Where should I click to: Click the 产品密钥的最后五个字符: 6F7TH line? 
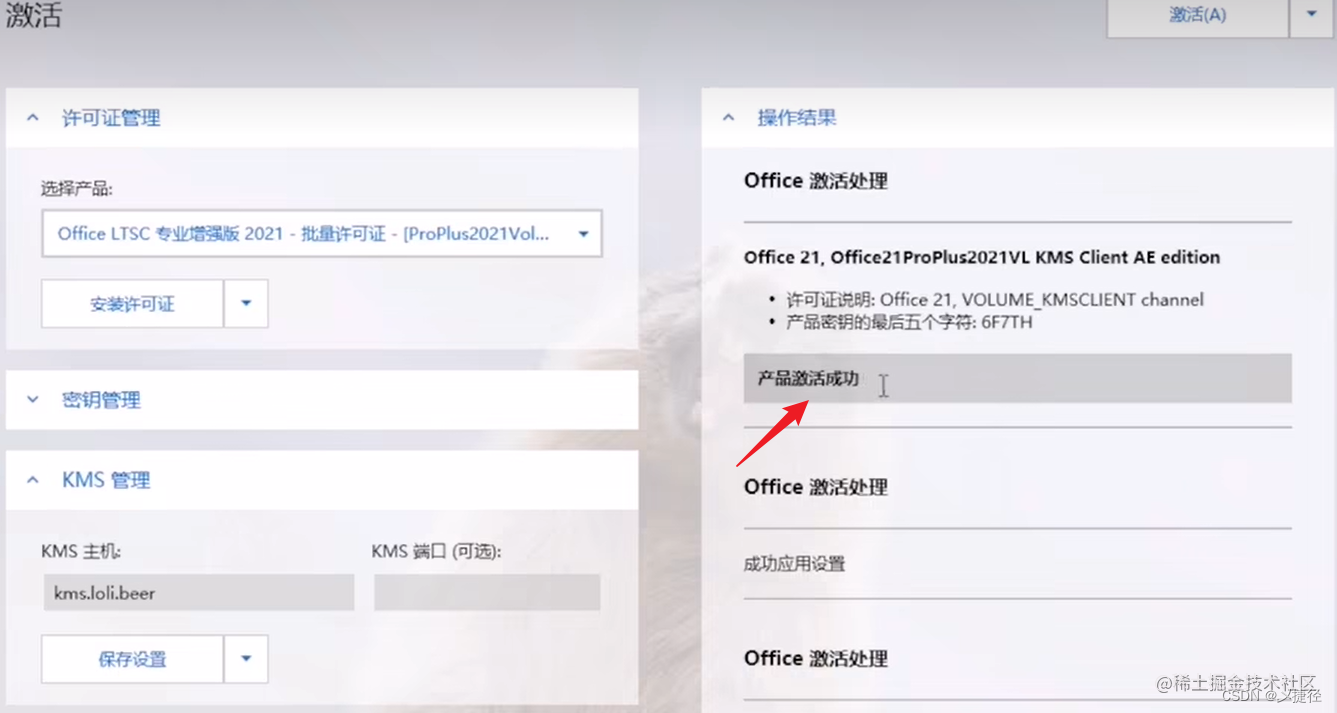pyautogui.click(x=909, y=322)
